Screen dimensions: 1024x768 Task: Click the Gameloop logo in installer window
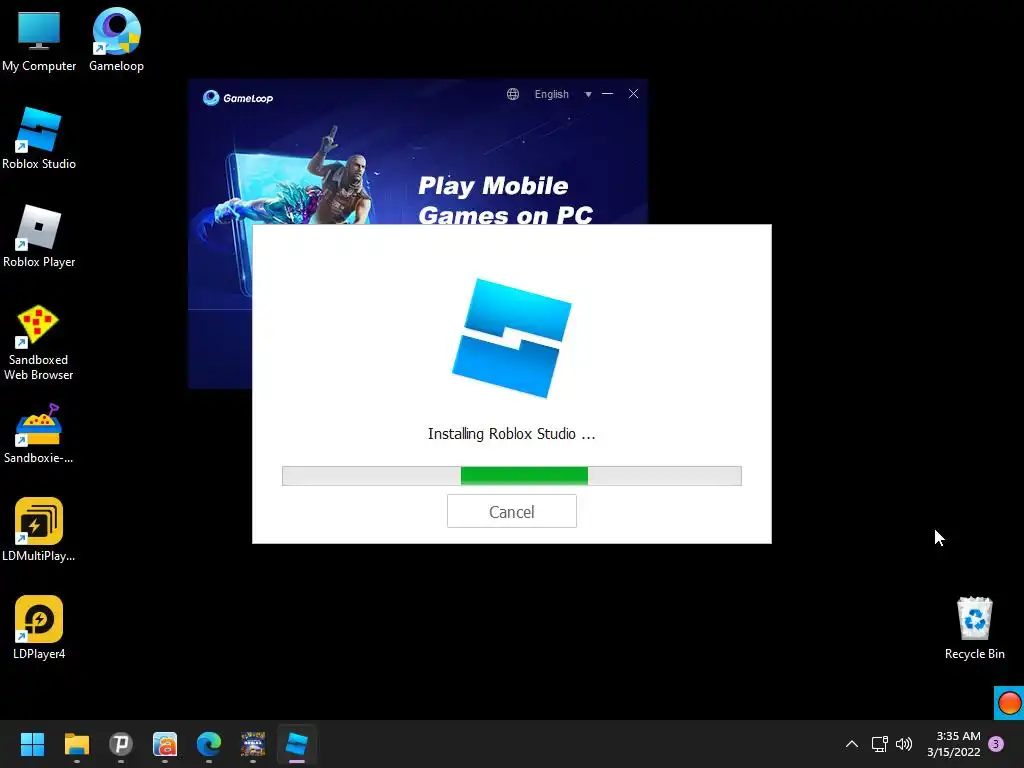[238, 98]
